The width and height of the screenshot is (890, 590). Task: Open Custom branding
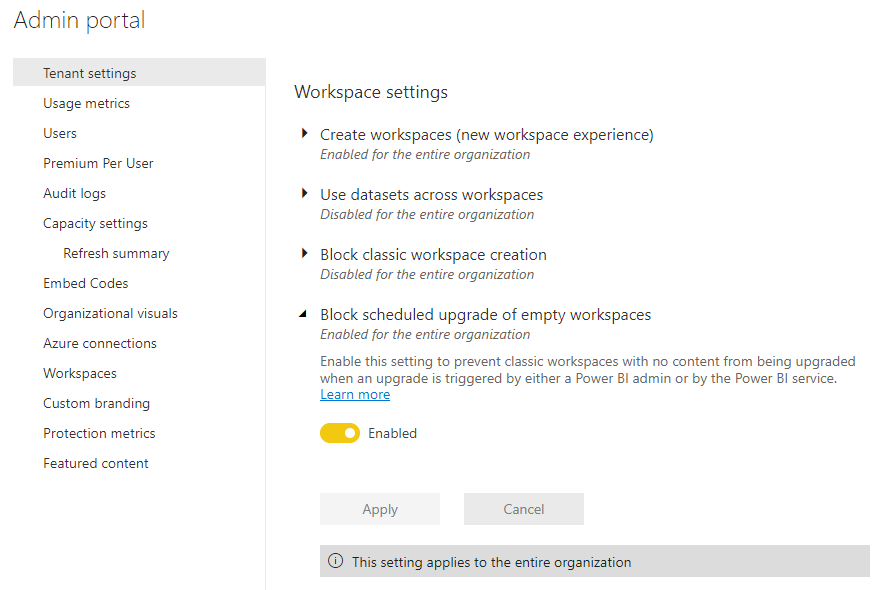point(96,404)
